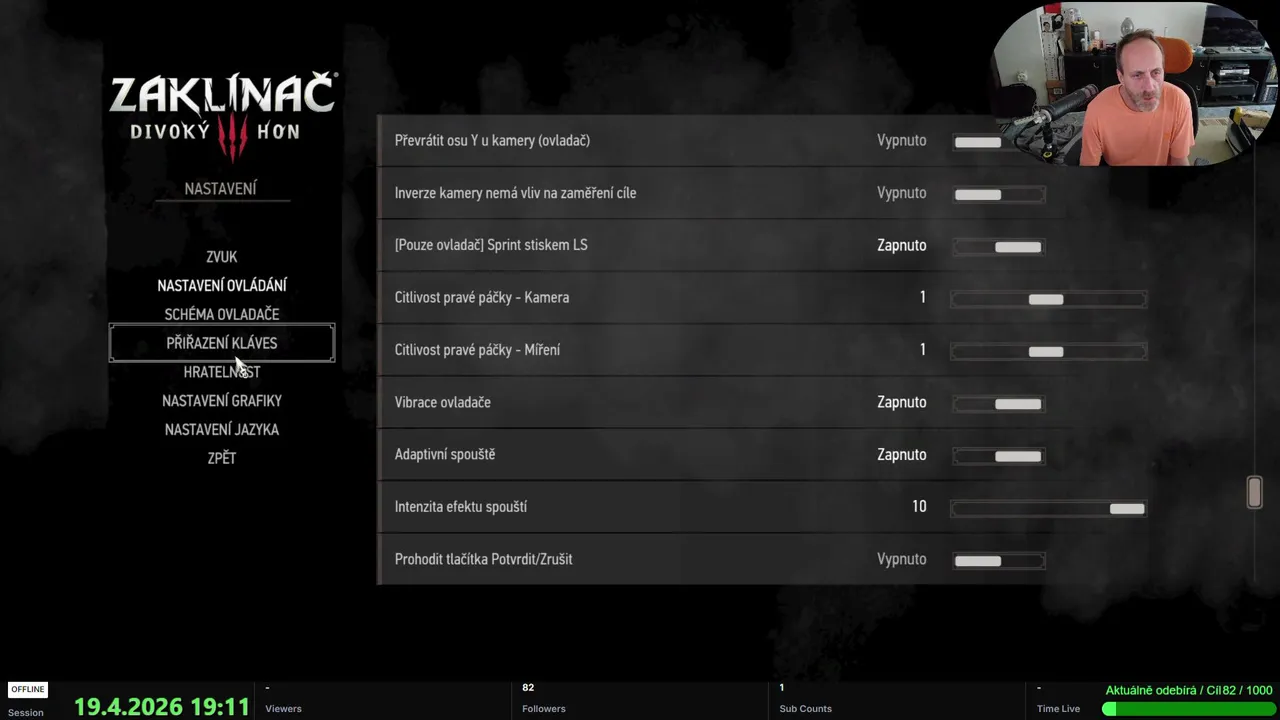The height and width of the screenshot is (720, 1280).
Task: Click the Followers count 82
Action: pos(528,688)
